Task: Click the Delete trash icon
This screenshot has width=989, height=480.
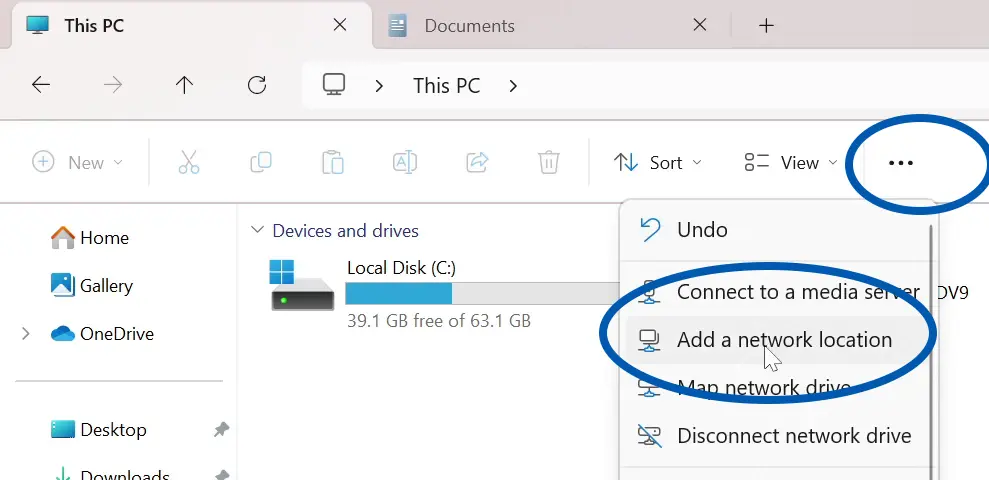Action: tap(549, 163)
